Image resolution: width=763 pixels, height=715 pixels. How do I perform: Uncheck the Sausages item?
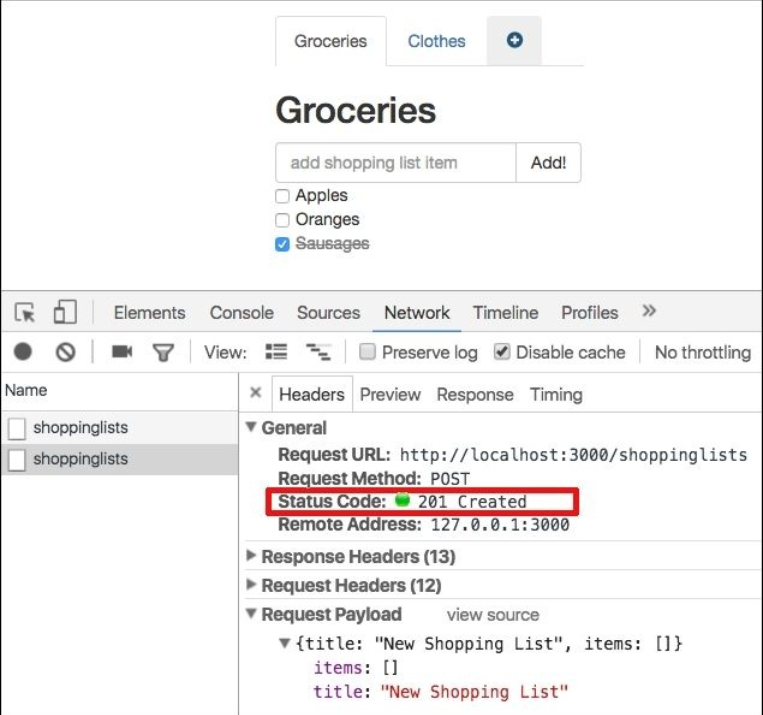coord(283,244)
